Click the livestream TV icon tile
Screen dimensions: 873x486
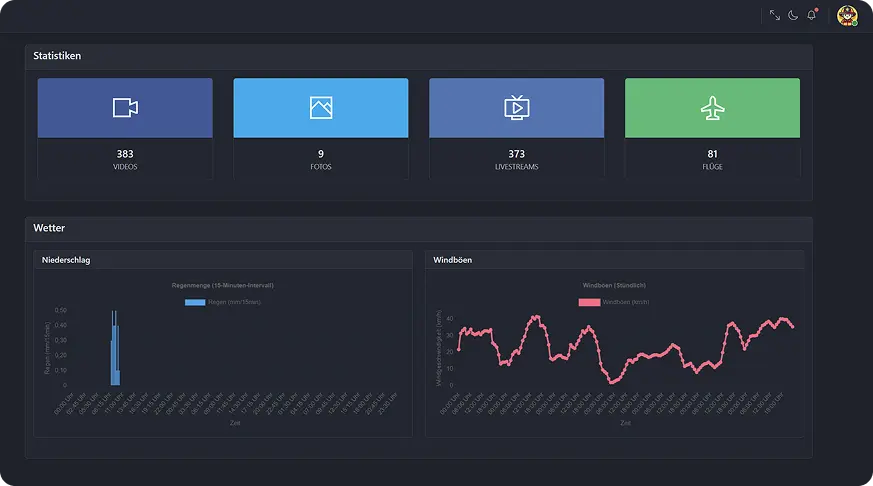pyautogui.click(x=516, y=108)
